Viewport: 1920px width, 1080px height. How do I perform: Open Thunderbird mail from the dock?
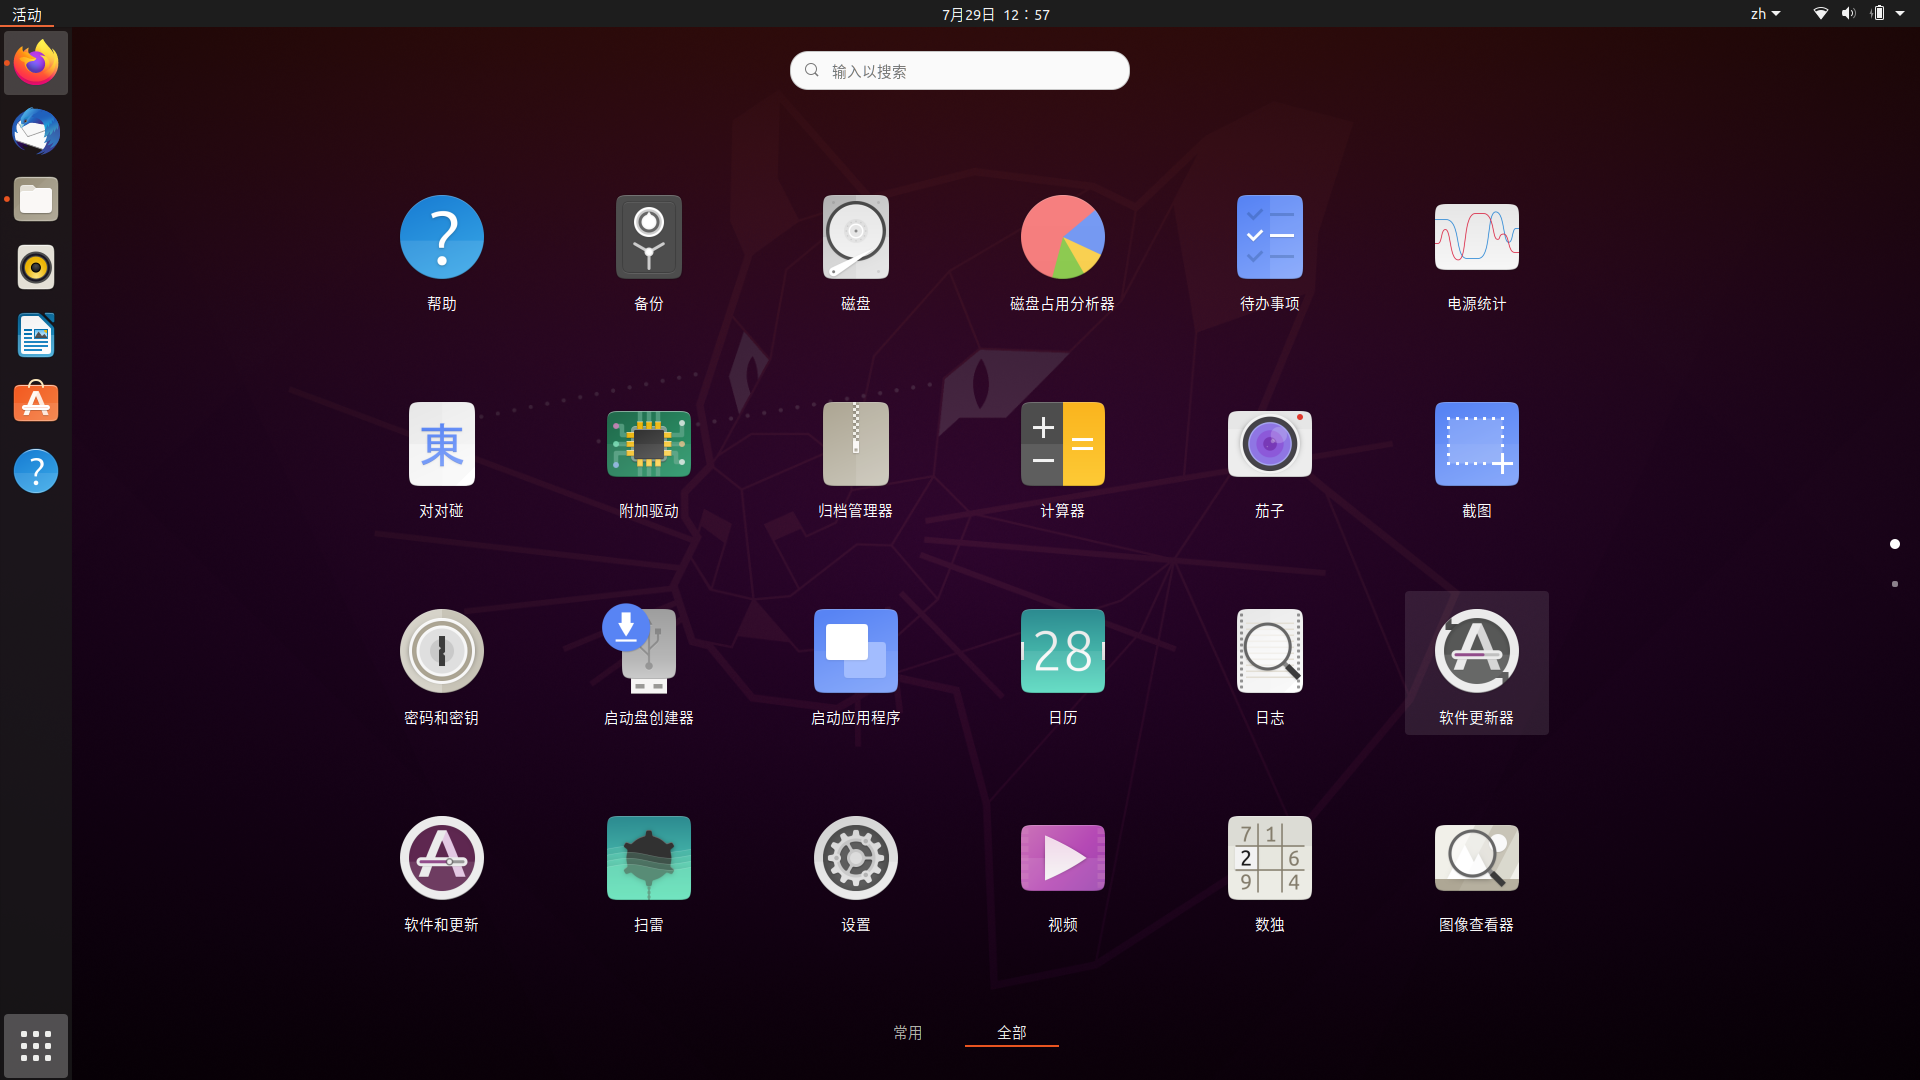point(36,131)
